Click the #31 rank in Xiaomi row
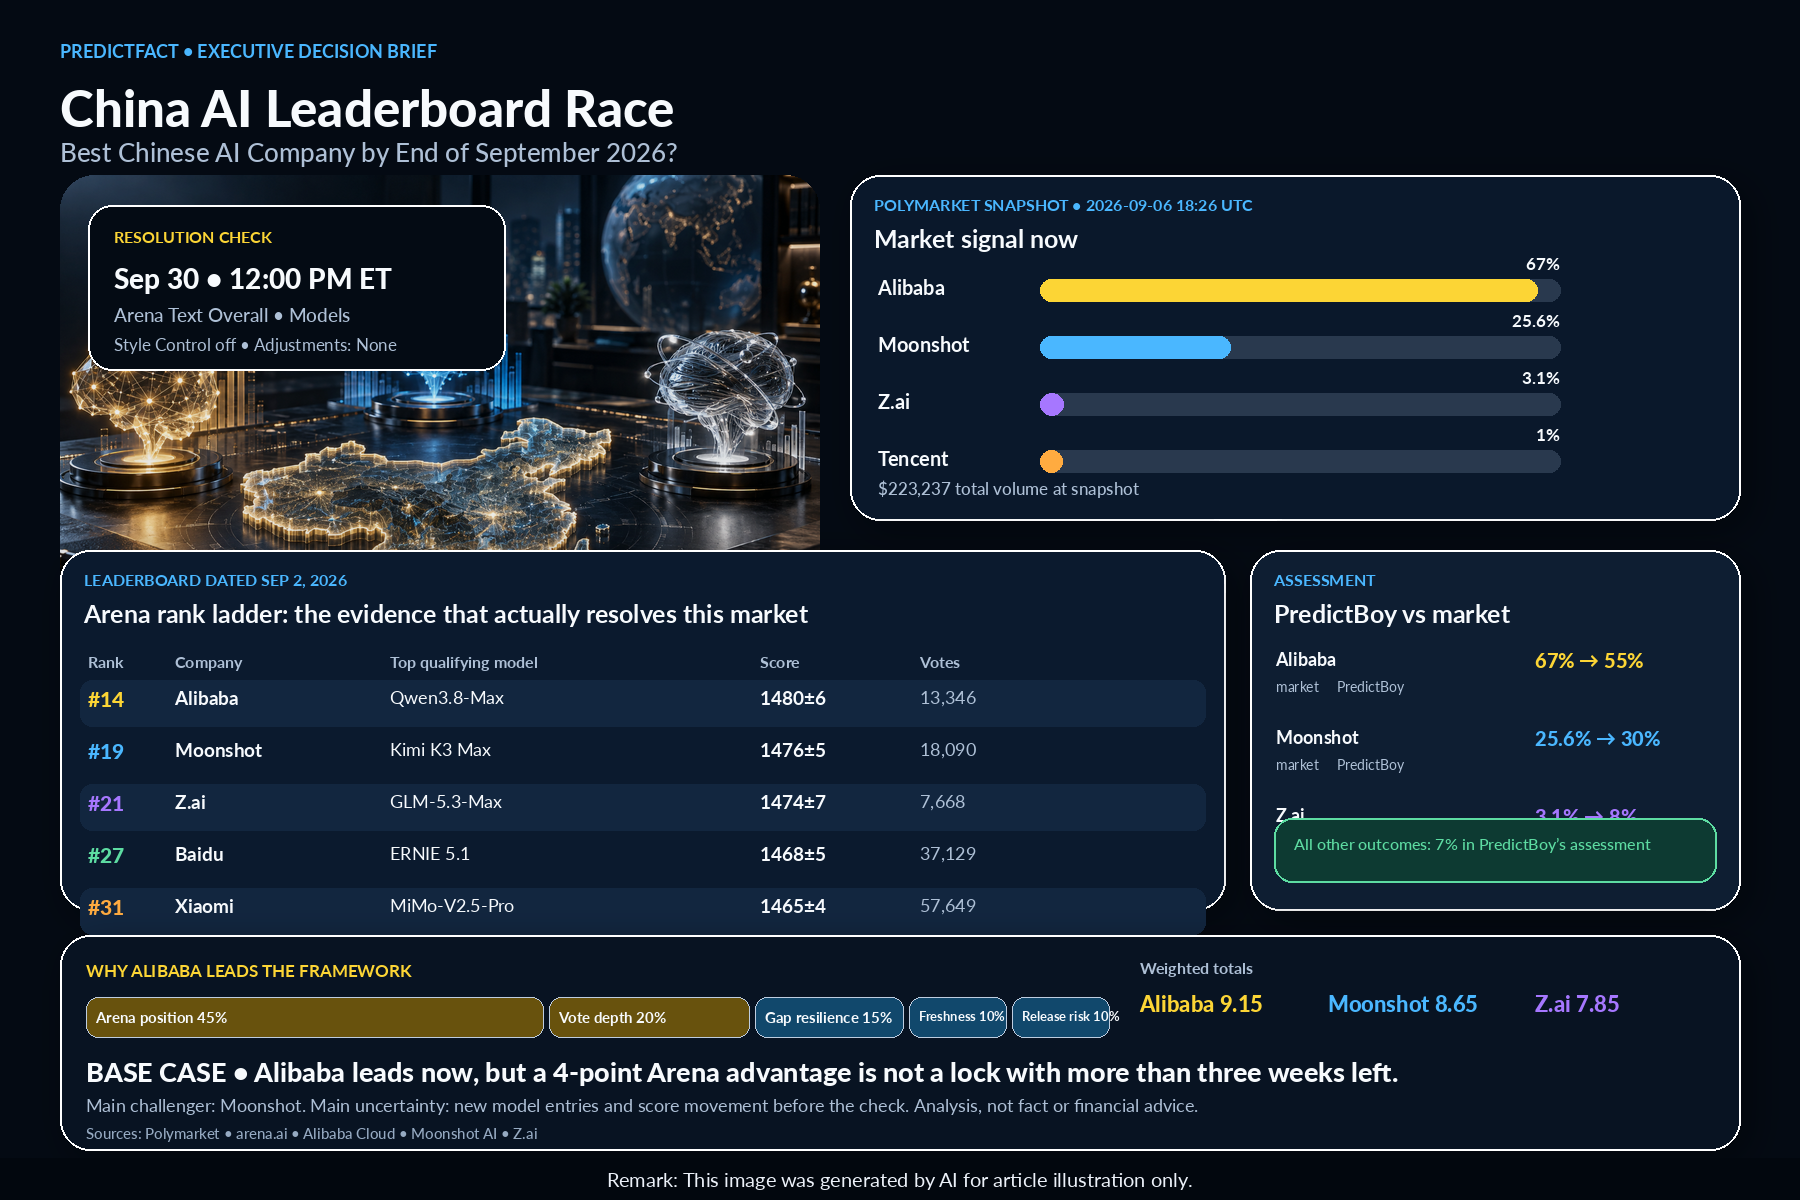 click(x=106, y=907)
